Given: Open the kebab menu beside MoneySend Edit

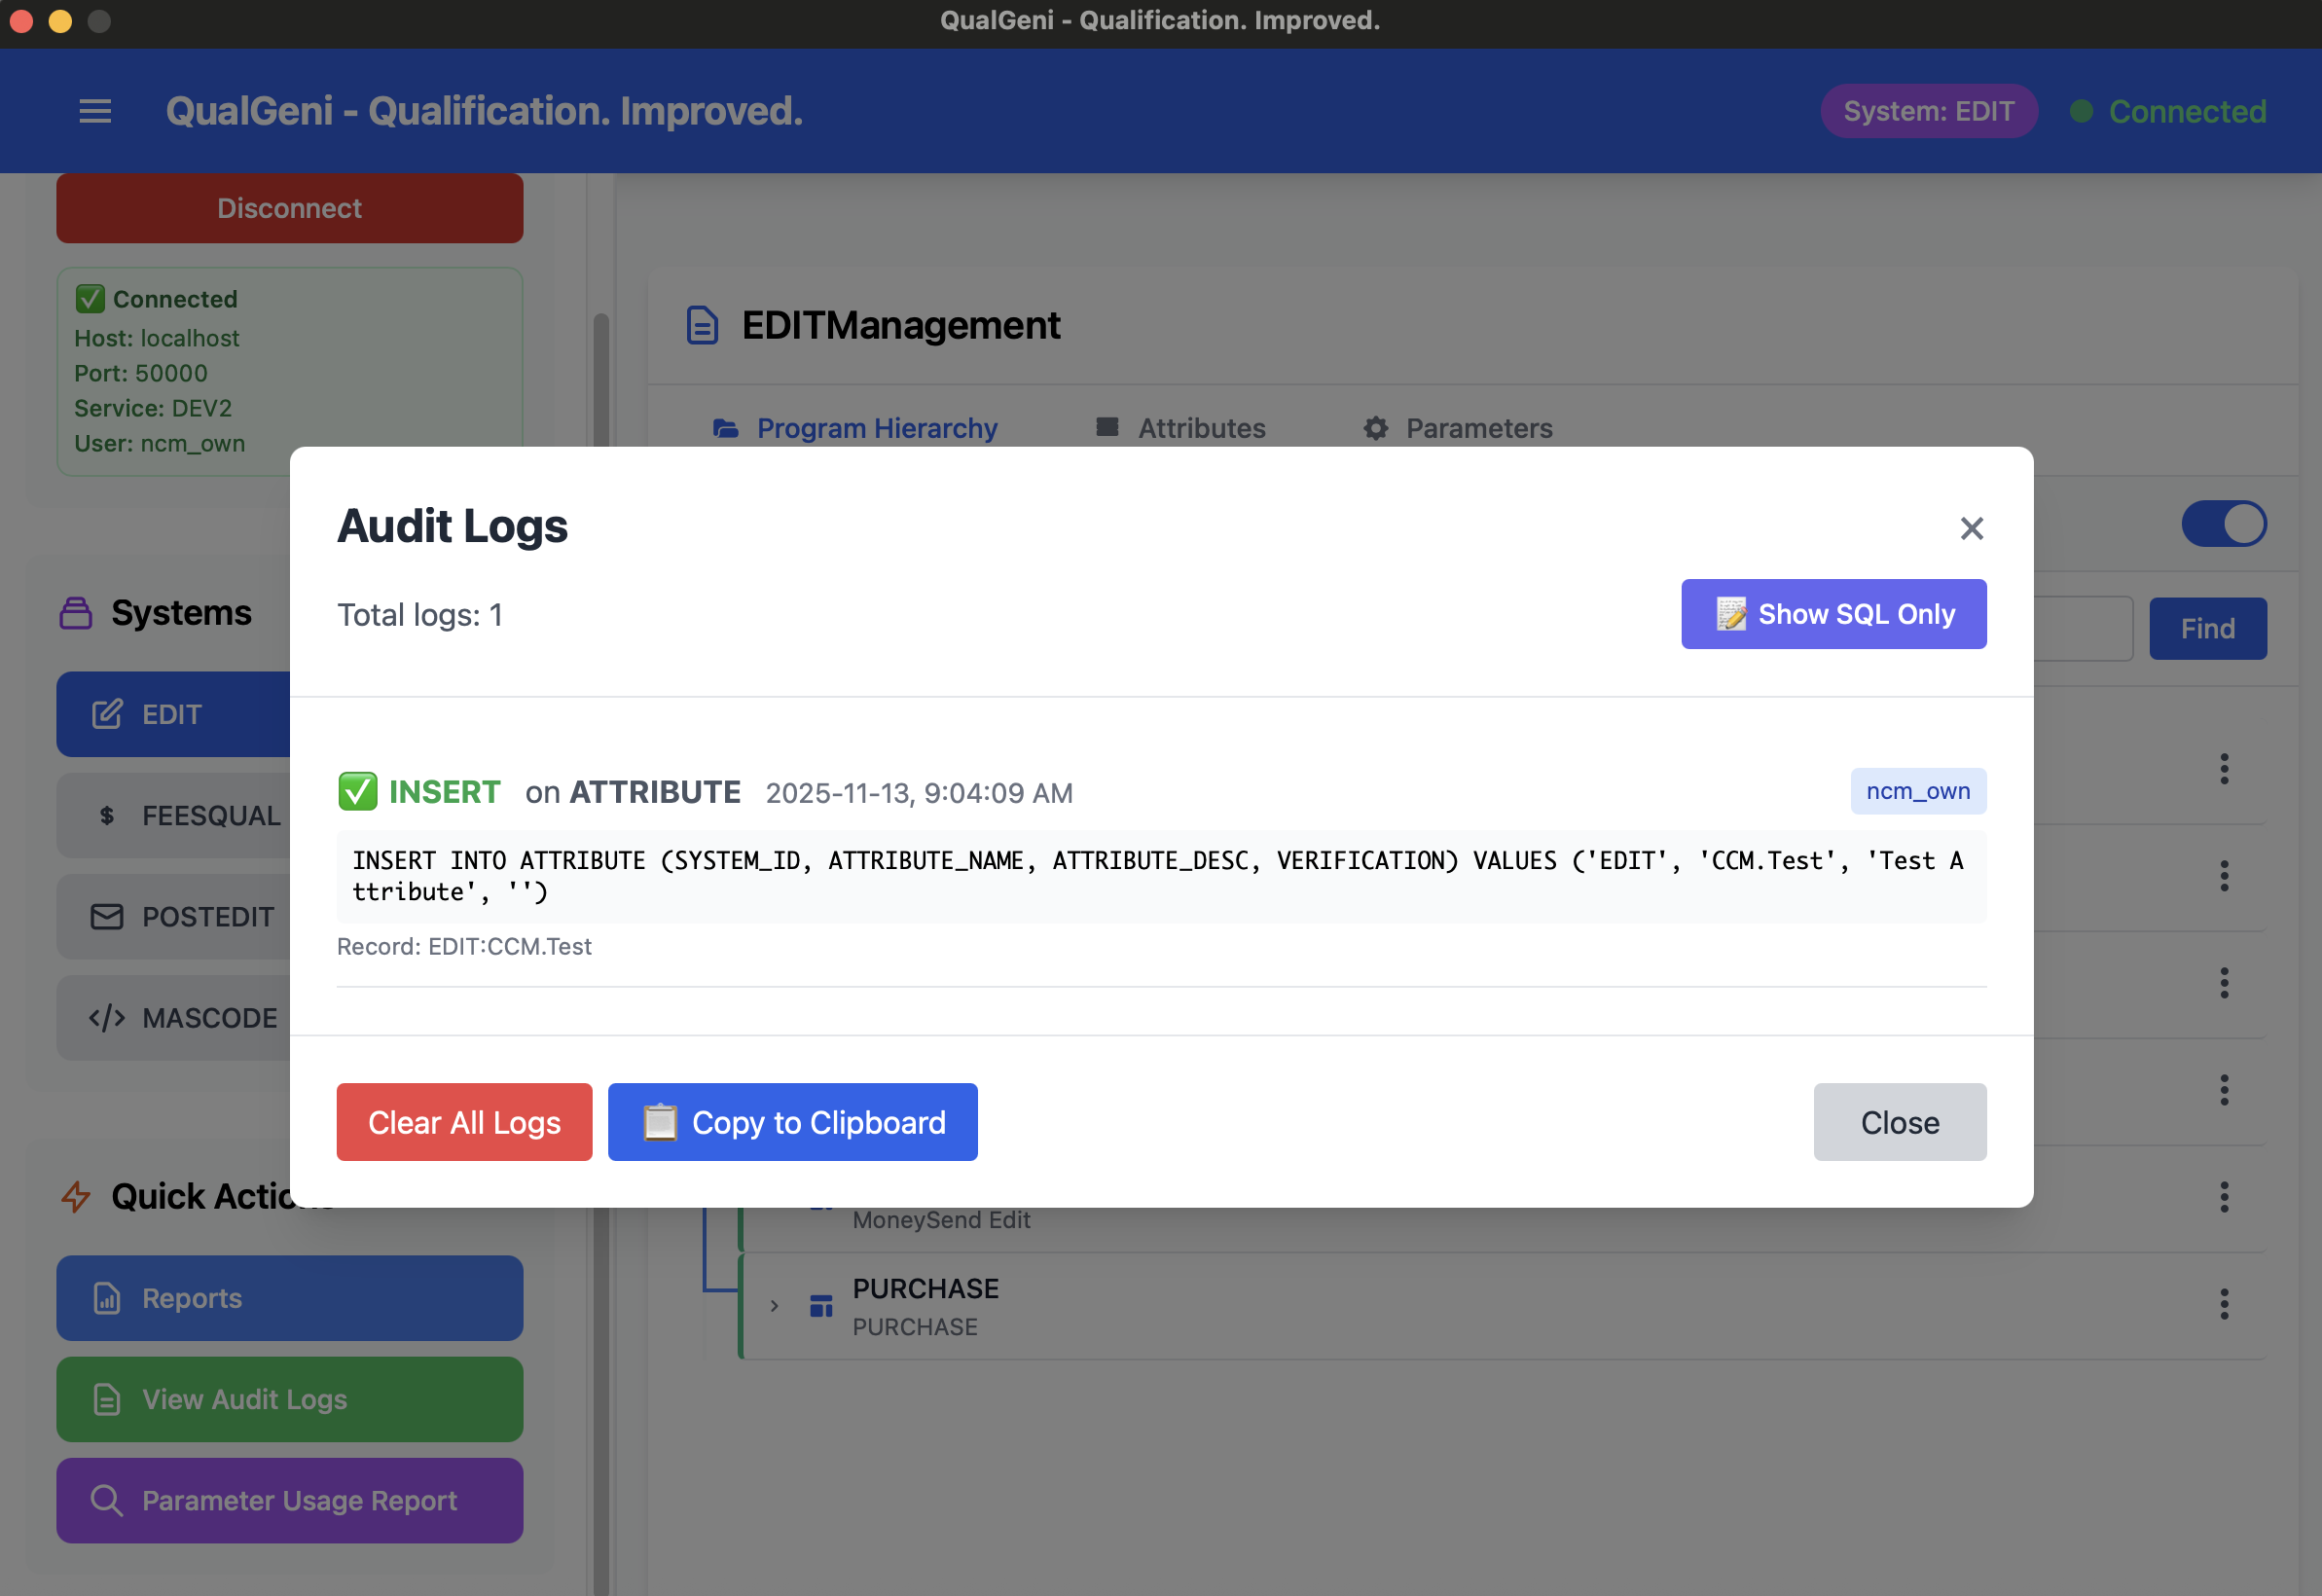Looking at the screenshot, I should click(x=2224, y=1196).
